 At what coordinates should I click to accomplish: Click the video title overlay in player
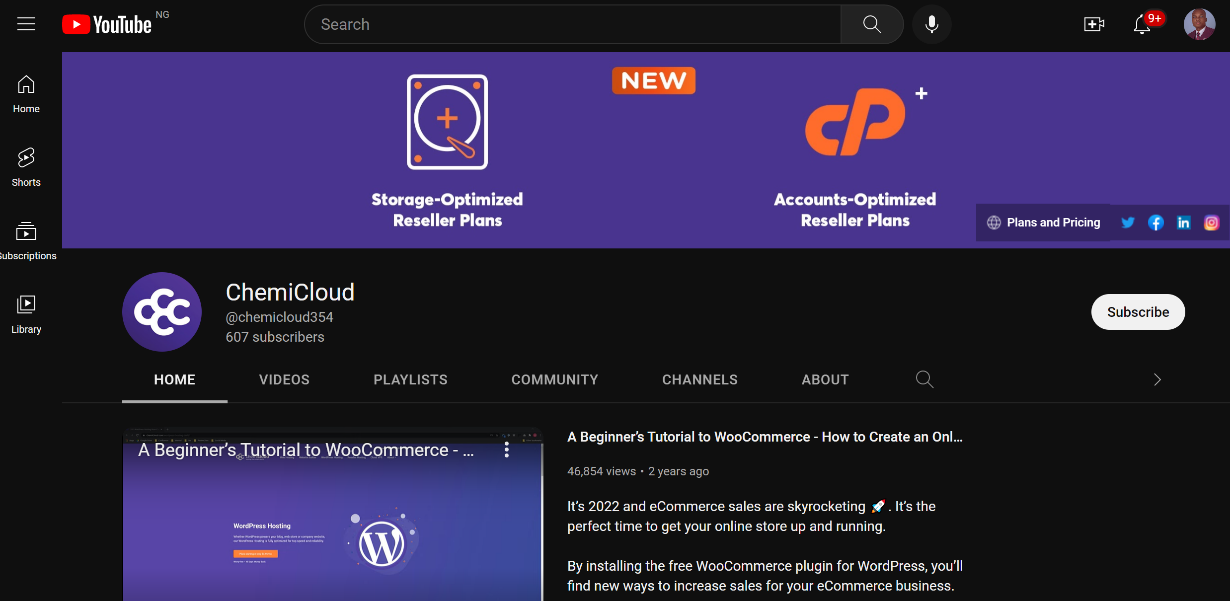point(306,450)
